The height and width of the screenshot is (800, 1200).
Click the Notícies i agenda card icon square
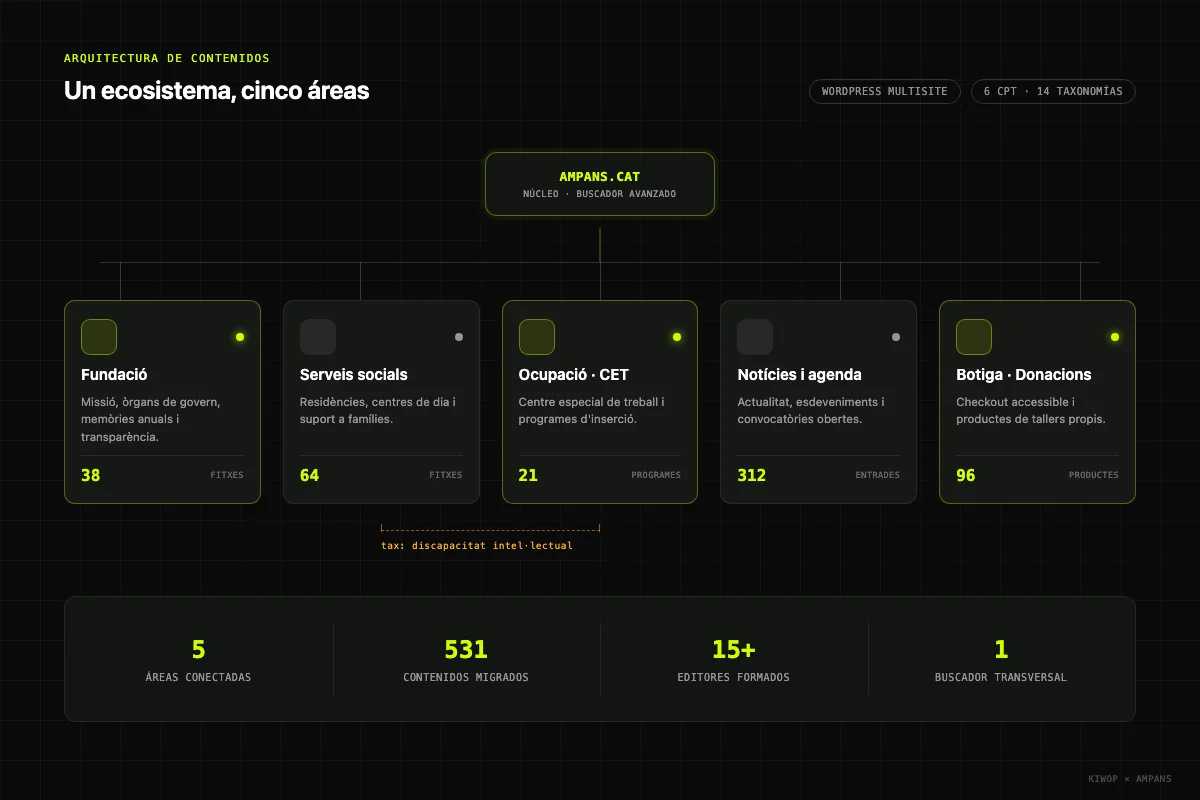click(755, 337)
